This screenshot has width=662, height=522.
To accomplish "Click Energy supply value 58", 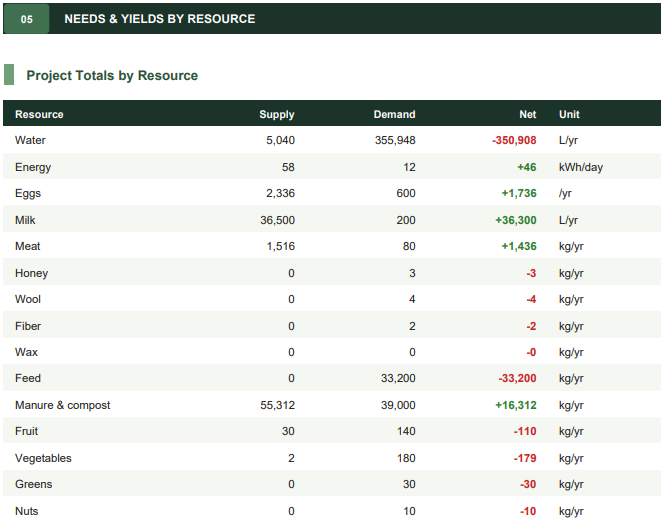I will point(288,167).
